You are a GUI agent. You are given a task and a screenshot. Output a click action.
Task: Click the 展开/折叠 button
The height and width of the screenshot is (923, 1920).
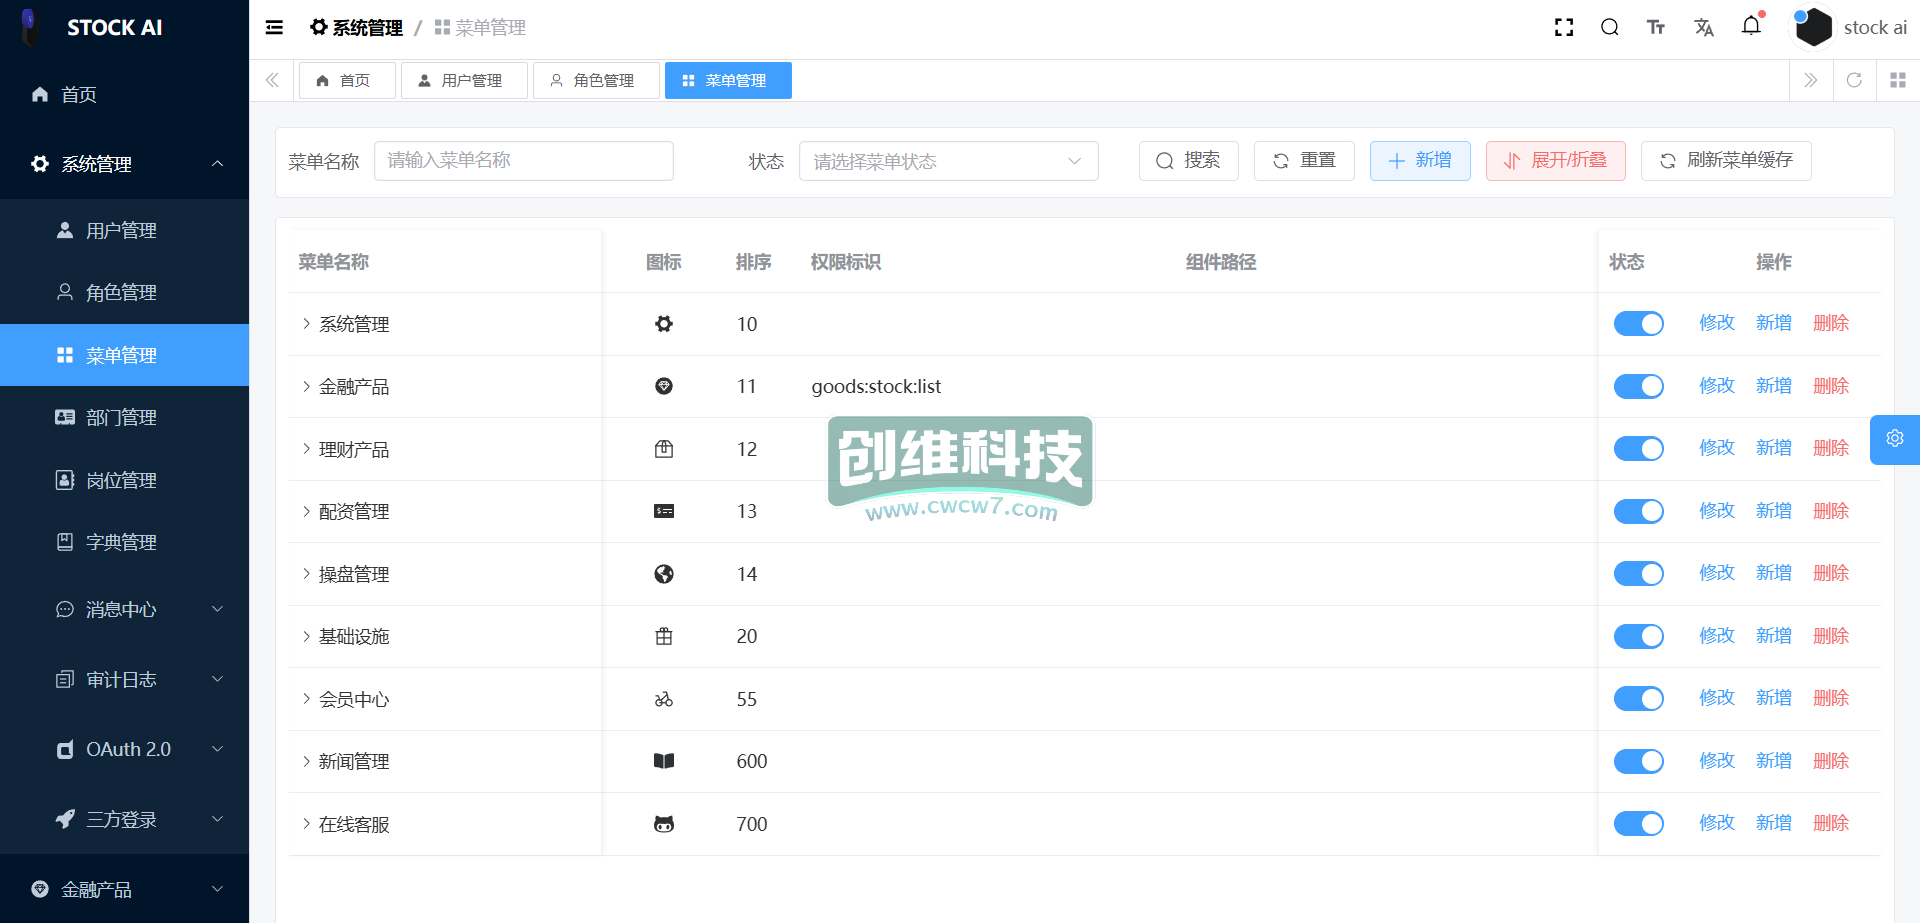1555,161
